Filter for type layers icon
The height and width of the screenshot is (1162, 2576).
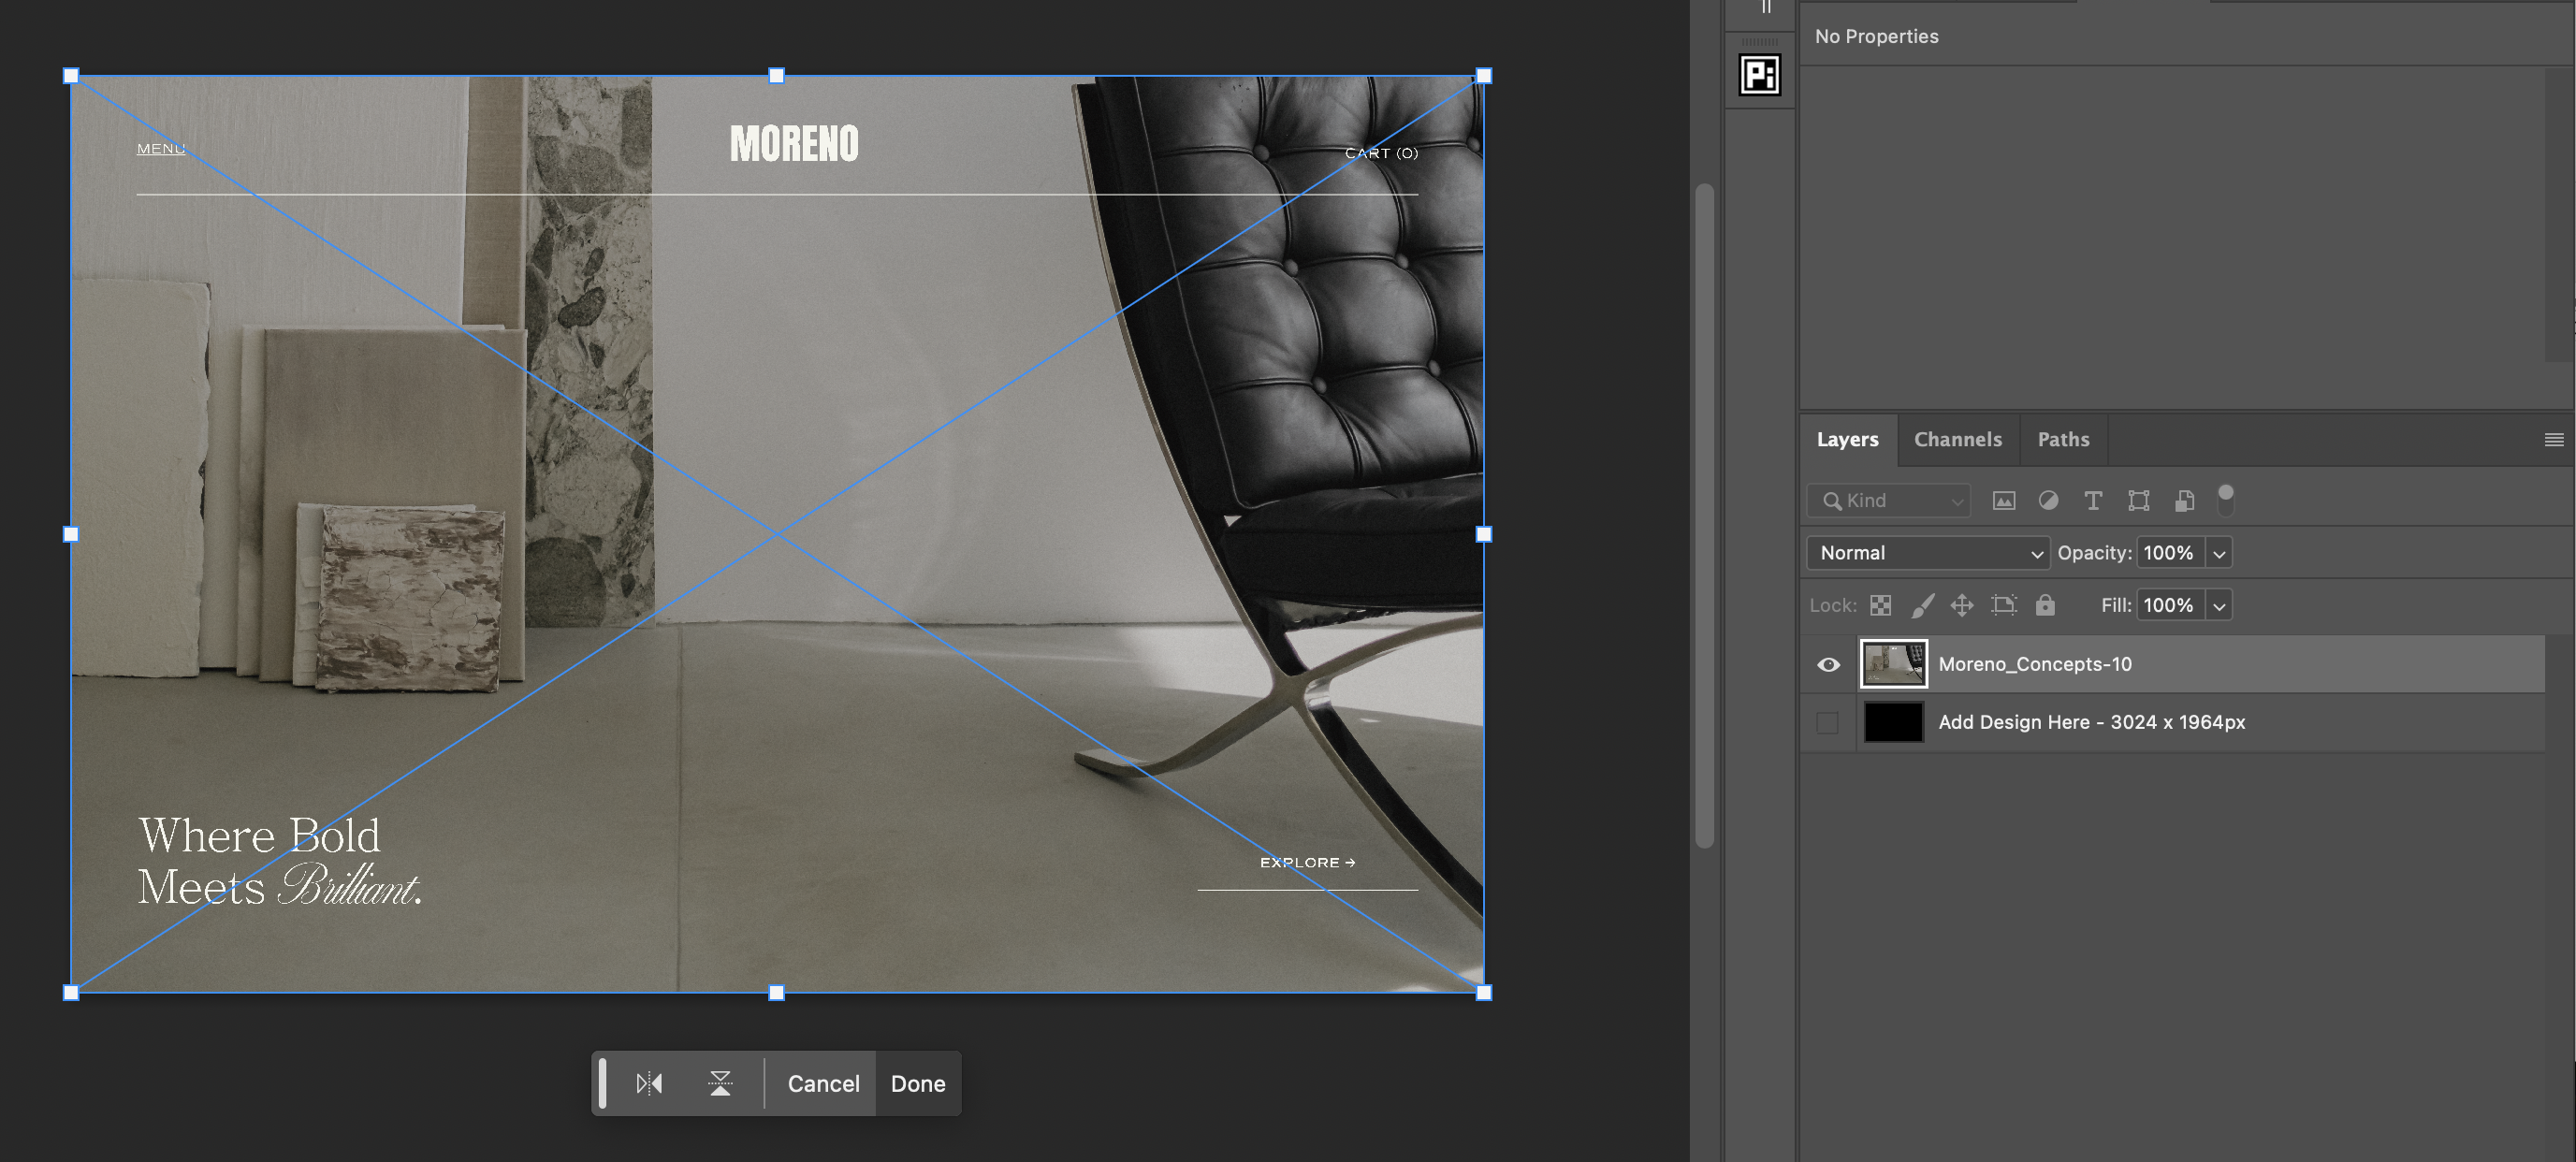coord(2092,500)
